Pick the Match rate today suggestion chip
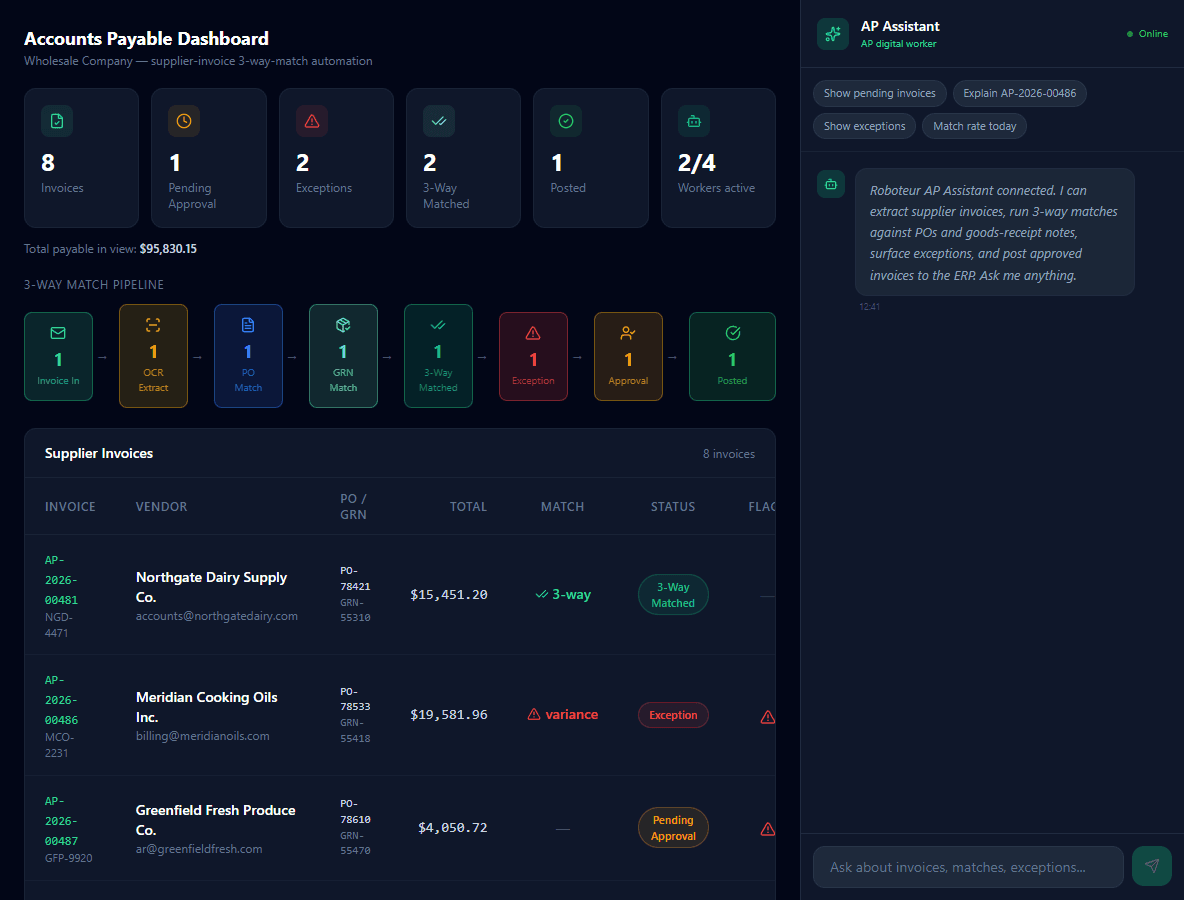This screenshot has height=900, width=1184. (x=974, y=126)
